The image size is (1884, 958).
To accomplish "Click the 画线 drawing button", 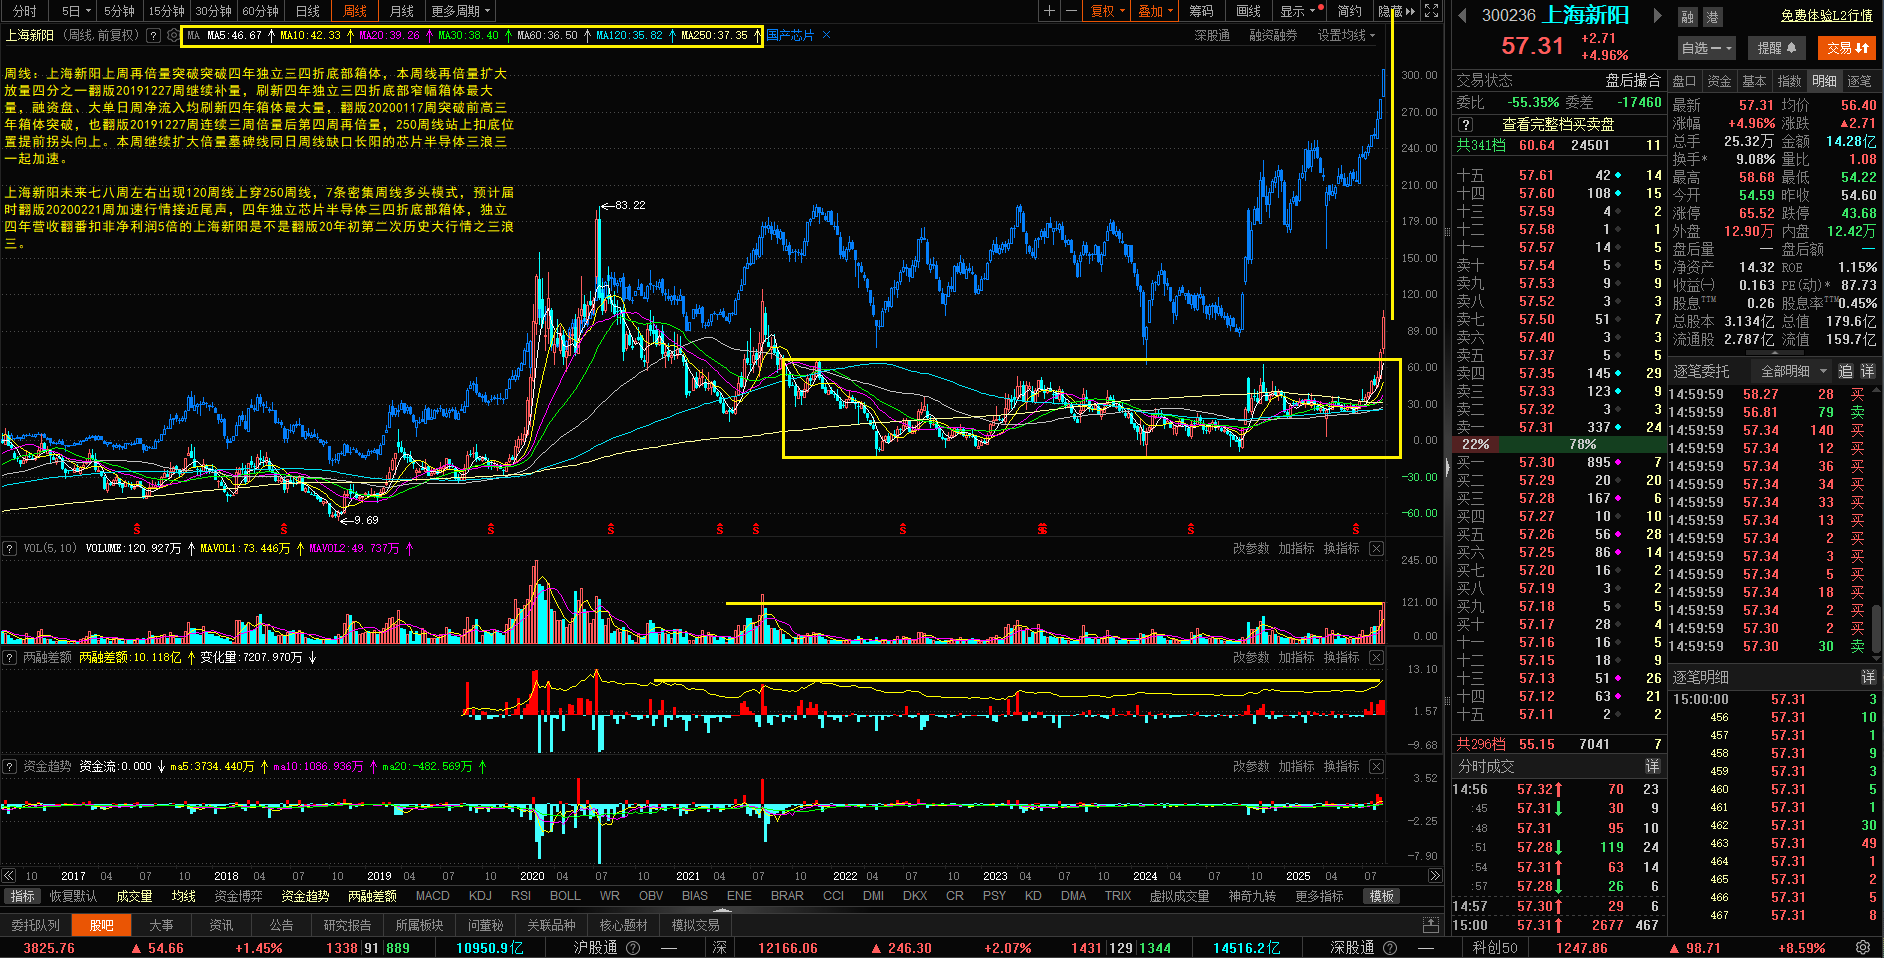I will click(x=1248, y=11).
